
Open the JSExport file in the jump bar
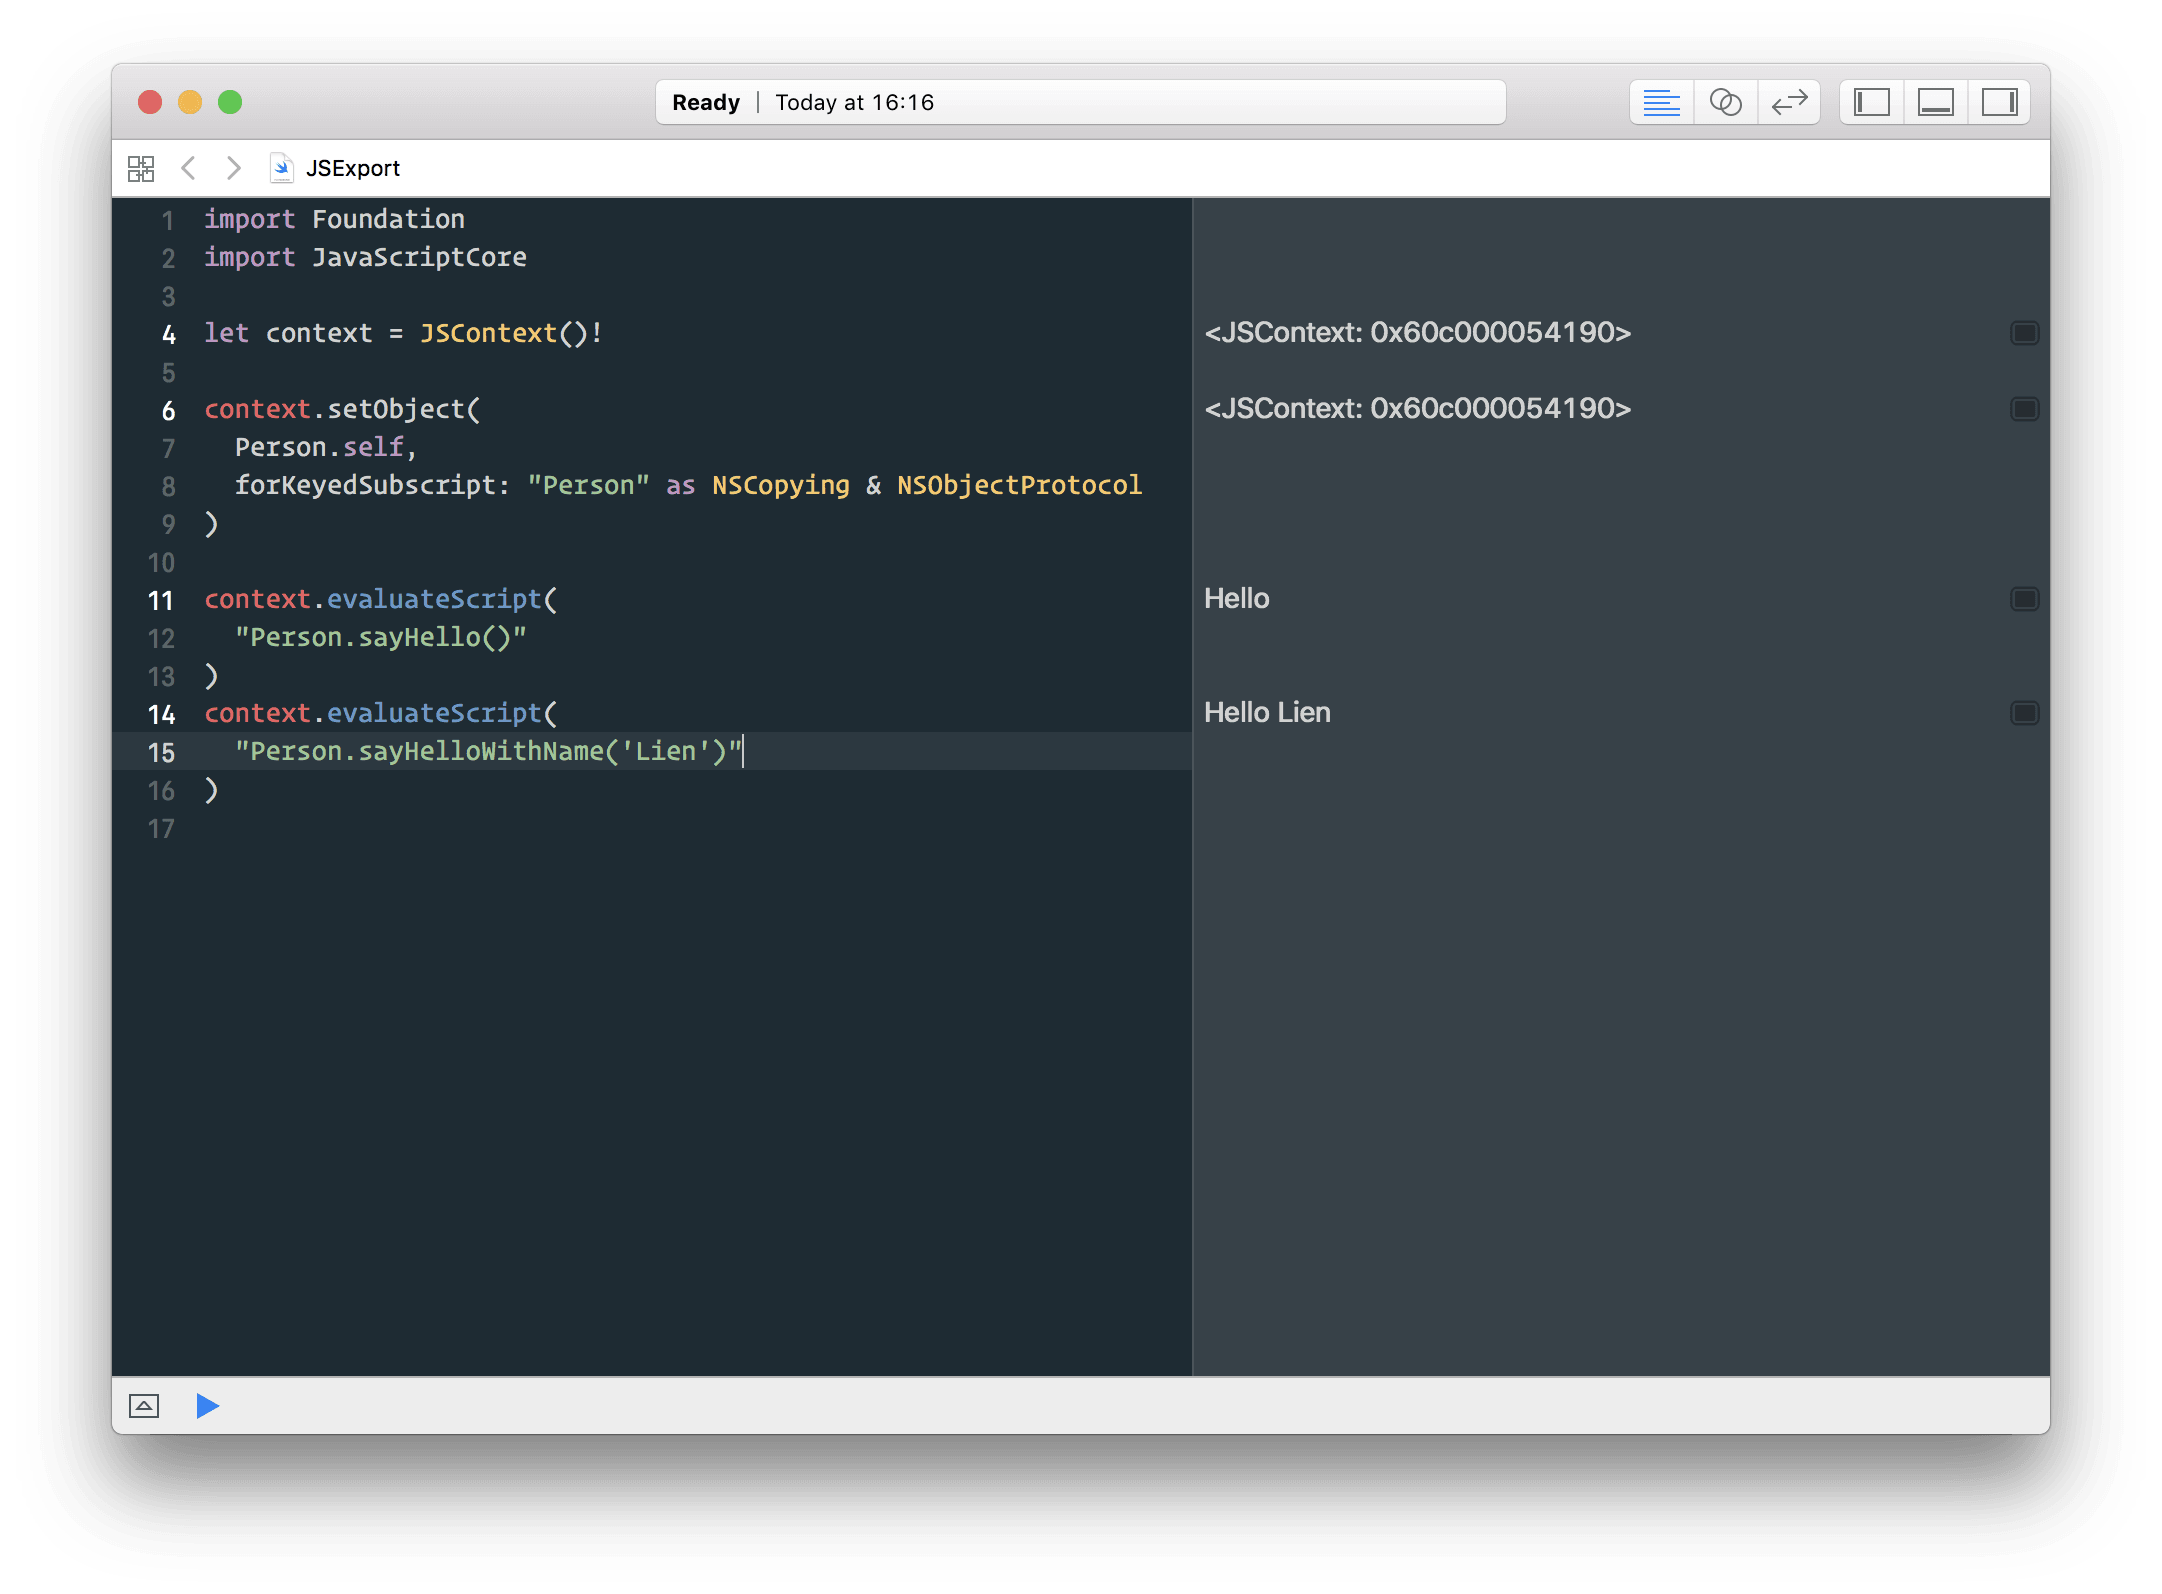[x=351, y=168]
